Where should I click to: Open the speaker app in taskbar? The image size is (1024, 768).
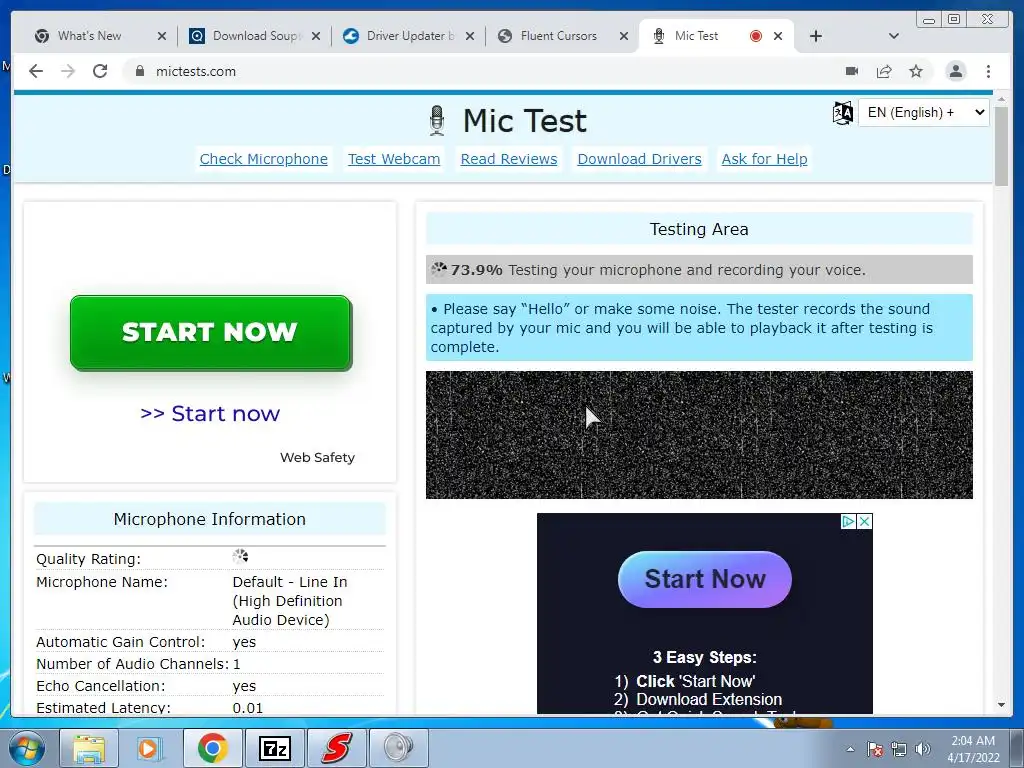point(398,748)
